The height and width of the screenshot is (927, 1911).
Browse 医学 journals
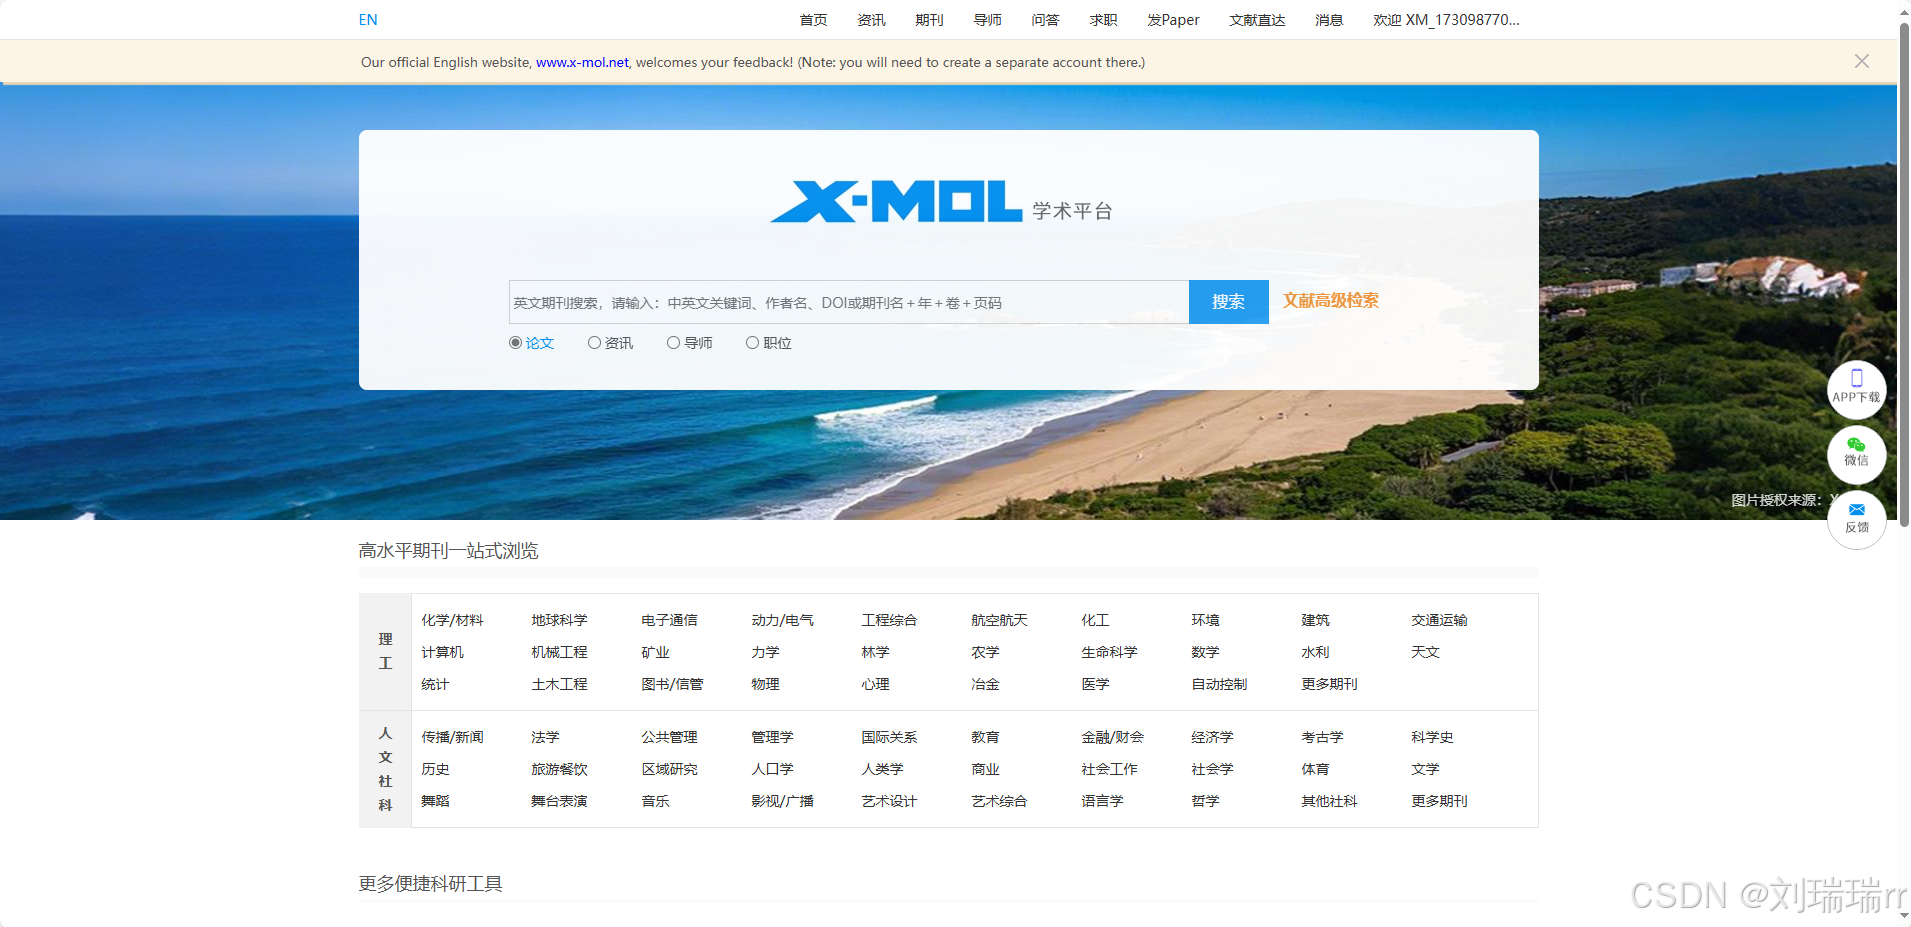[1095, 684]
